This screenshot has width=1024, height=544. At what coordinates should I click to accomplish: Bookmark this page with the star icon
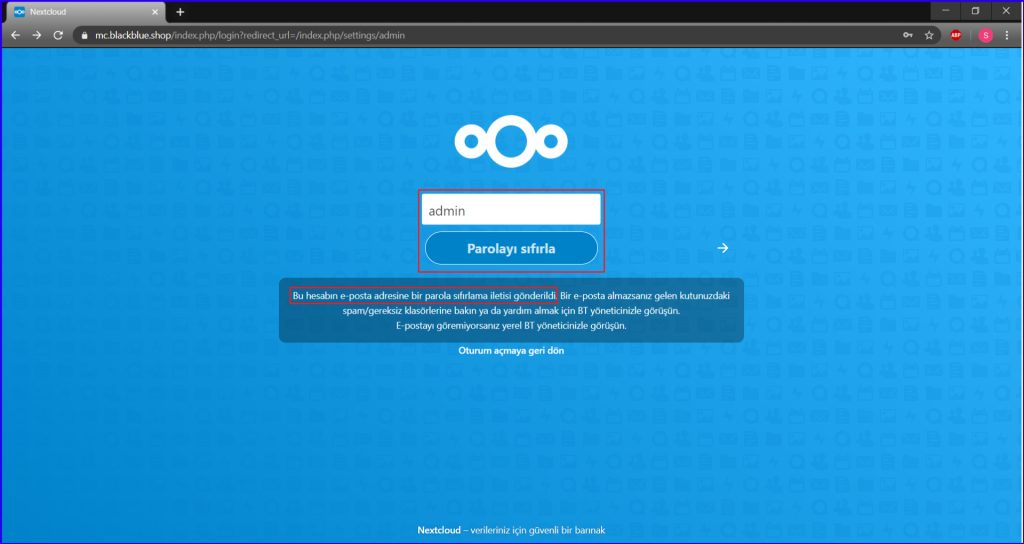point(929,35)
